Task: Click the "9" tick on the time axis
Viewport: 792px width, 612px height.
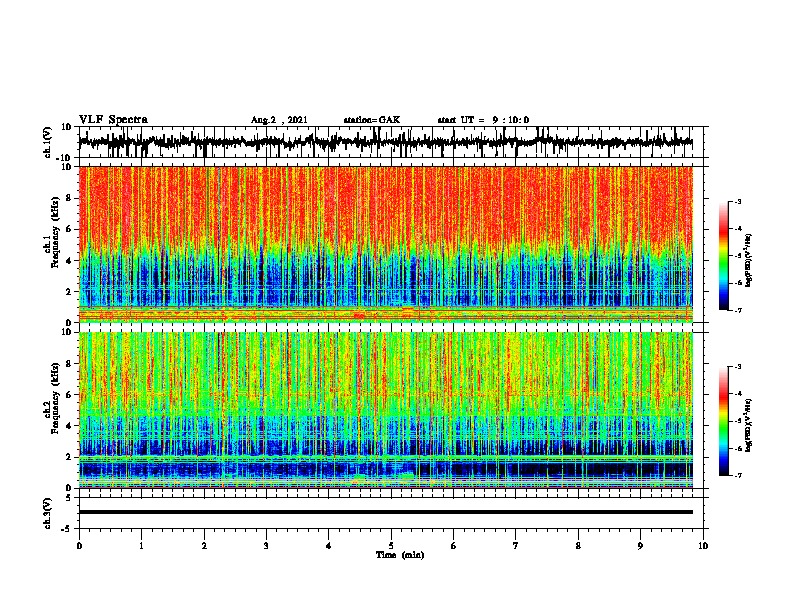Action: coord(640,546)
